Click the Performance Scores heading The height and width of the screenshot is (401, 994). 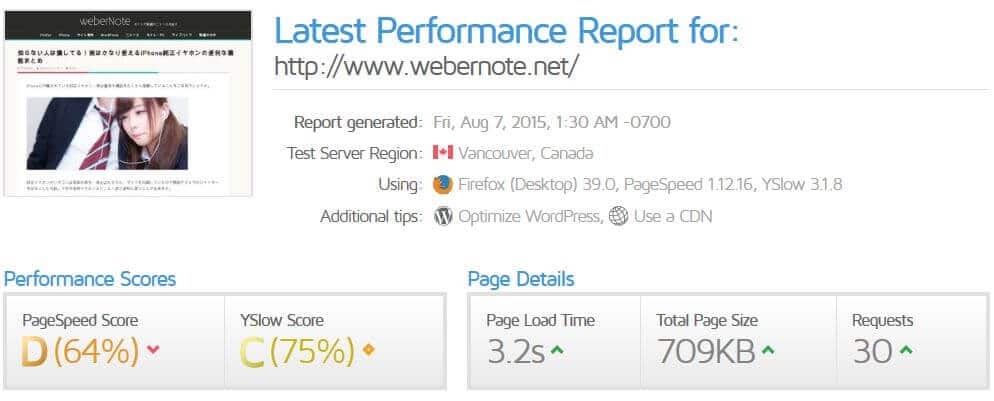90,279
